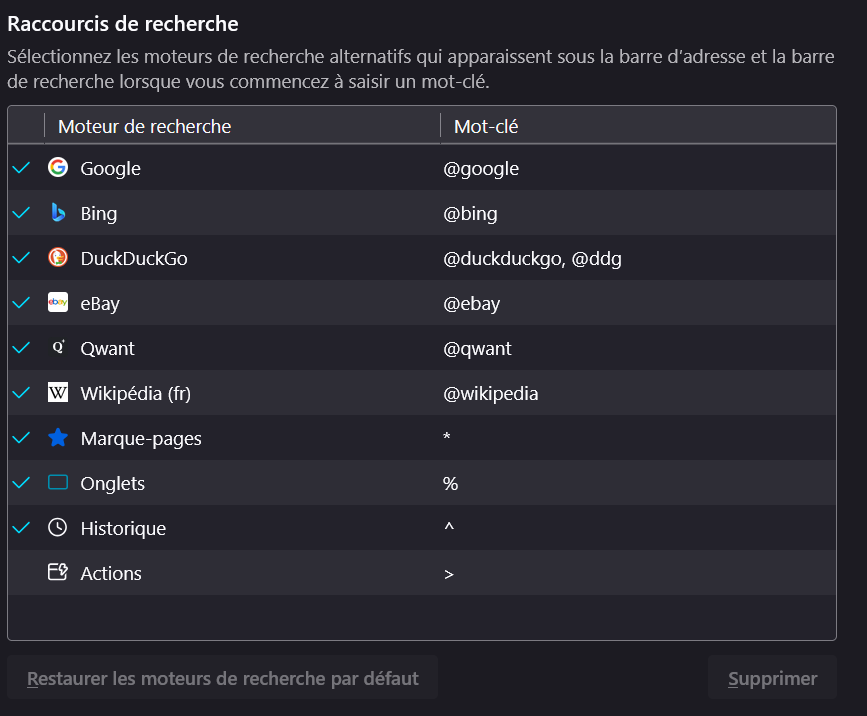Click the Bing logo icon
Screen dimensions: 867x716
tap(58, 213)
